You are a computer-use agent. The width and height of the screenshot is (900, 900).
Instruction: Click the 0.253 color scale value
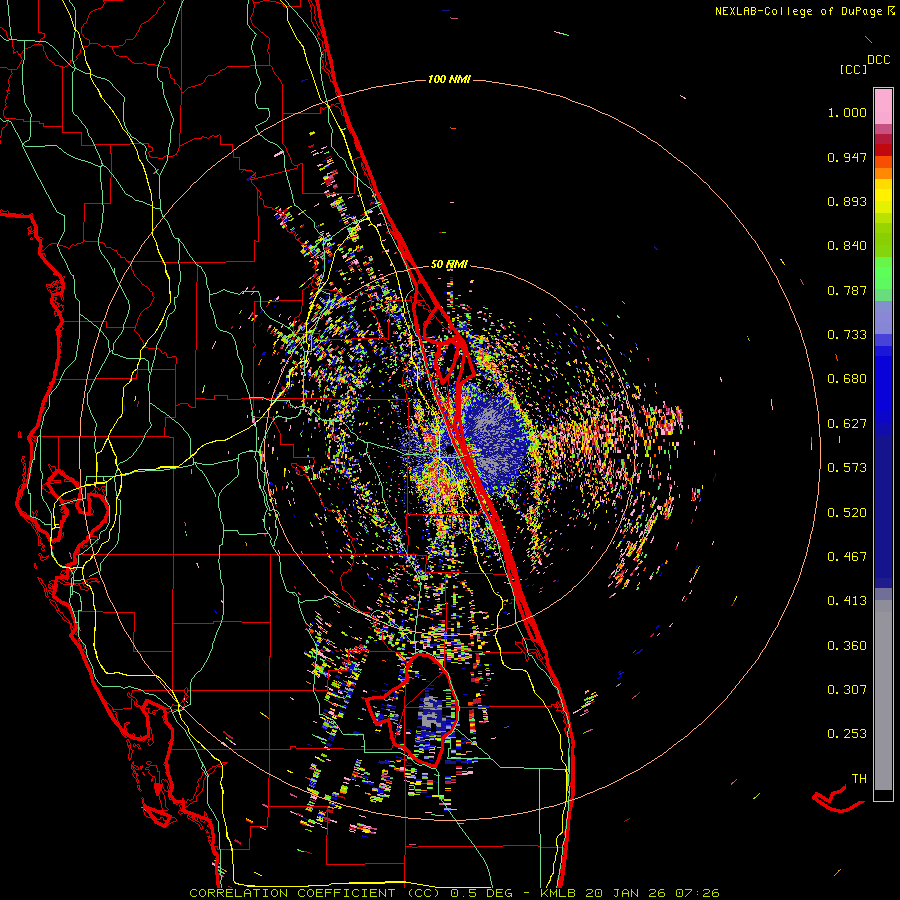click(847, 734)
